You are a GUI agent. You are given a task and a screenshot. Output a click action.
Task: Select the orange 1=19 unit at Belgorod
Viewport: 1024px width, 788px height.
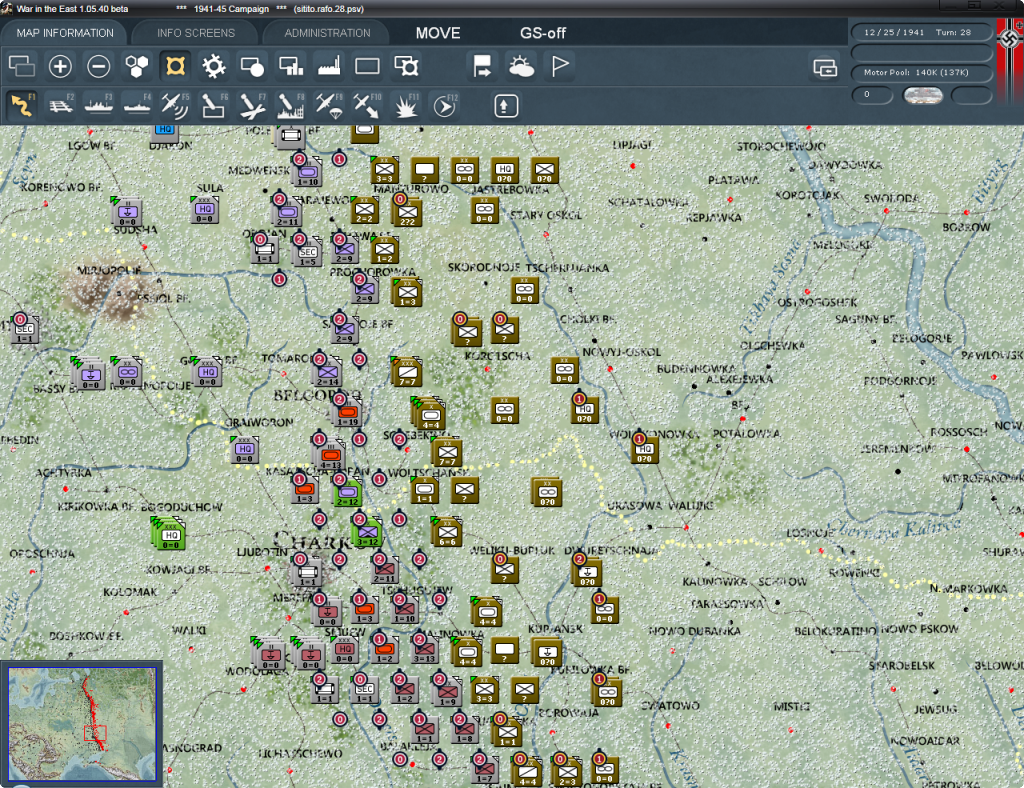(x=348, y=413)
